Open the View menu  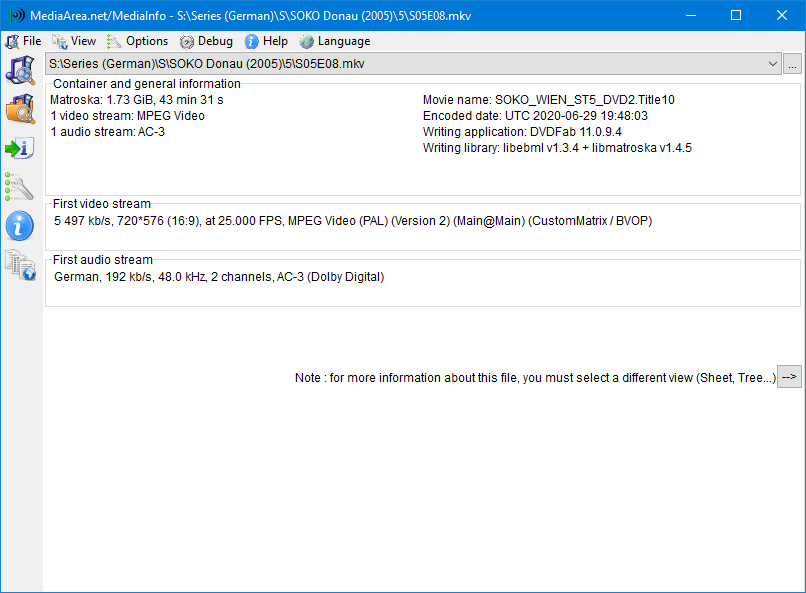click(x=74, y=41)
